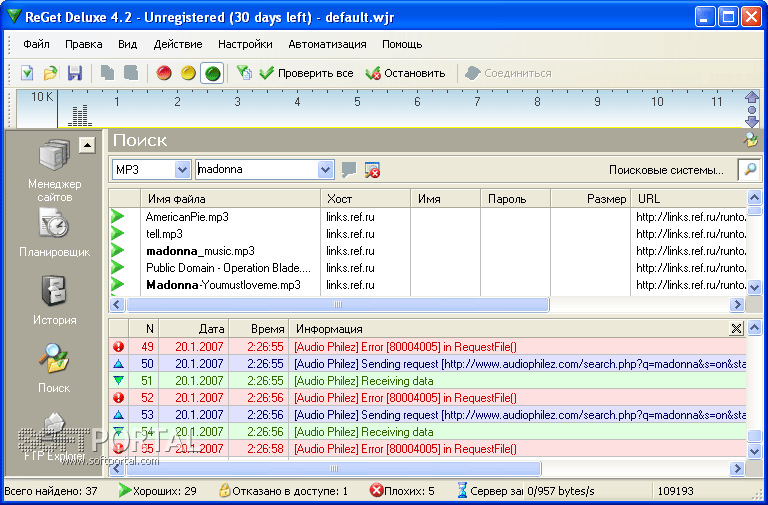Click the speech bubble icon beside search box
This screenshot has width=768, height=505.
point(349,170)
